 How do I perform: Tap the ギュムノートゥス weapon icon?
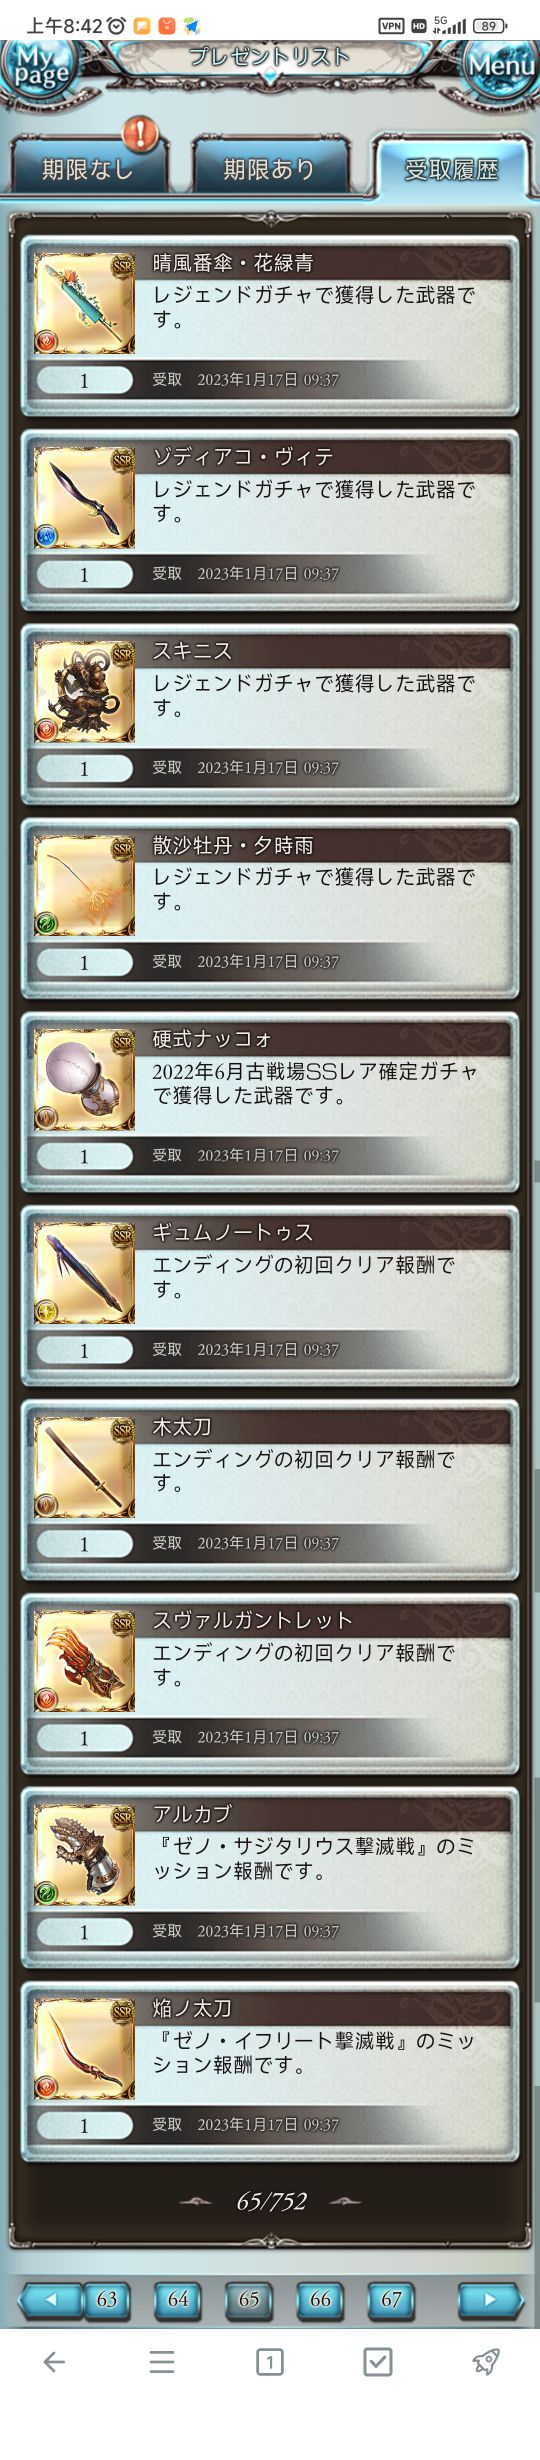[85, 1273]
